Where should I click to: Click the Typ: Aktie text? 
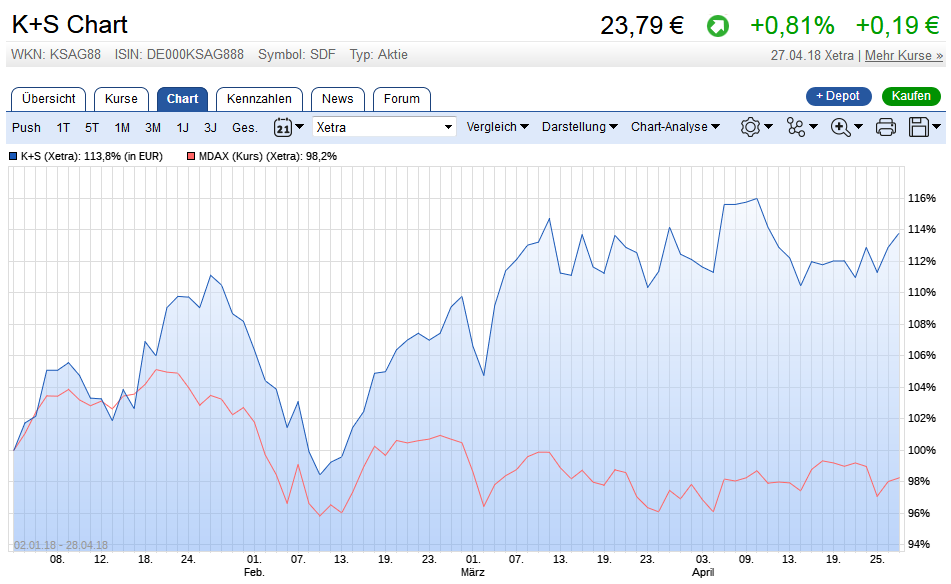click(378, 55)
